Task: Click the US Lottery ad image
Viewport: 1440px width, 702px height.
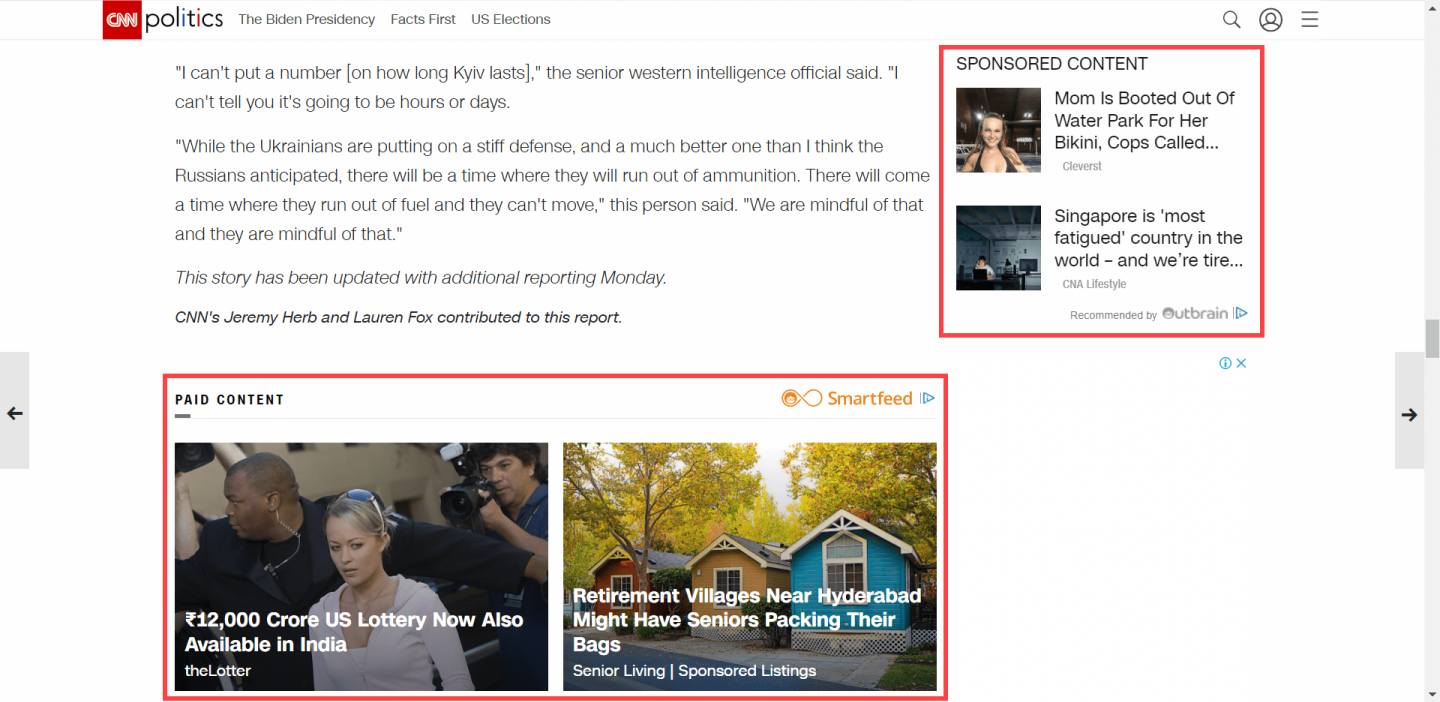Action: pos(361,566)
